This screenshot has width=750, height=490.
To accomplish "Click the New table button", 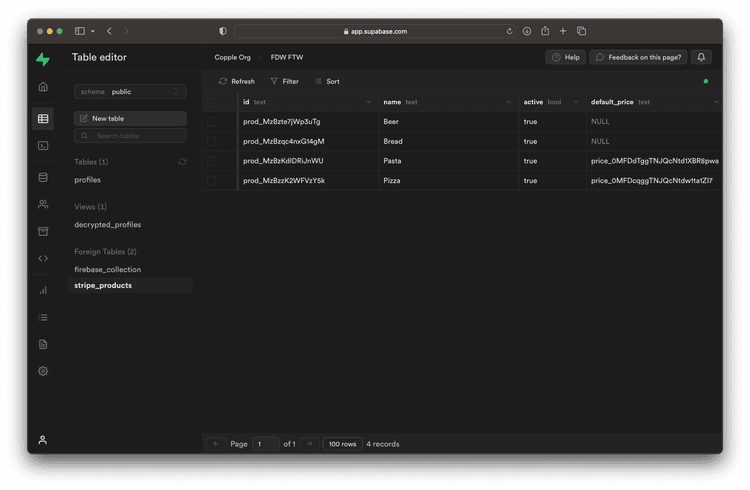I will click(130, 118).
